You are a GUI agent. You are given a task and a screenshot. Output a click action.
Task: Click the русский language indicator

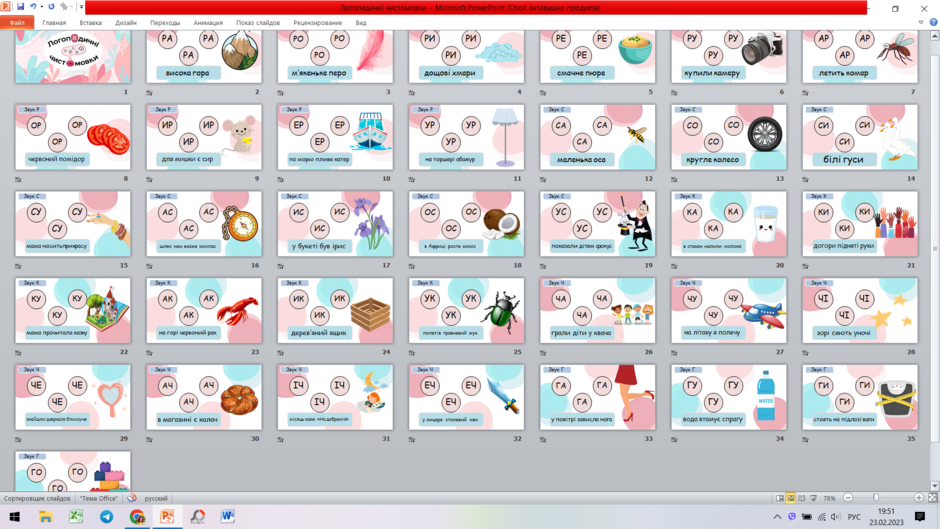[x=156, y=498]
